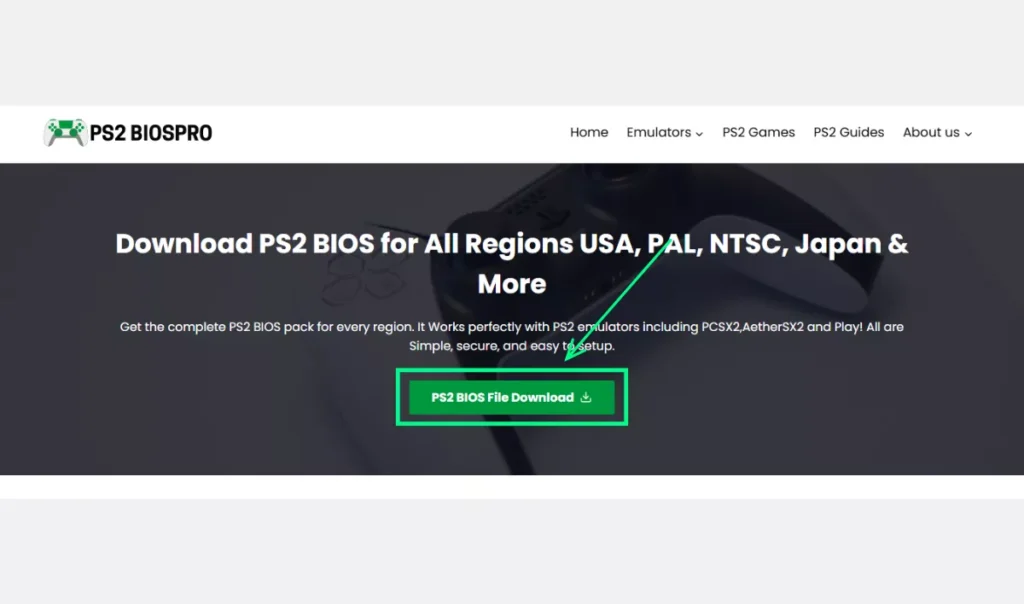Click the PS2 BIOSPRO site title text
This screenshot has width=1024, height=604.
click(151, 133)
